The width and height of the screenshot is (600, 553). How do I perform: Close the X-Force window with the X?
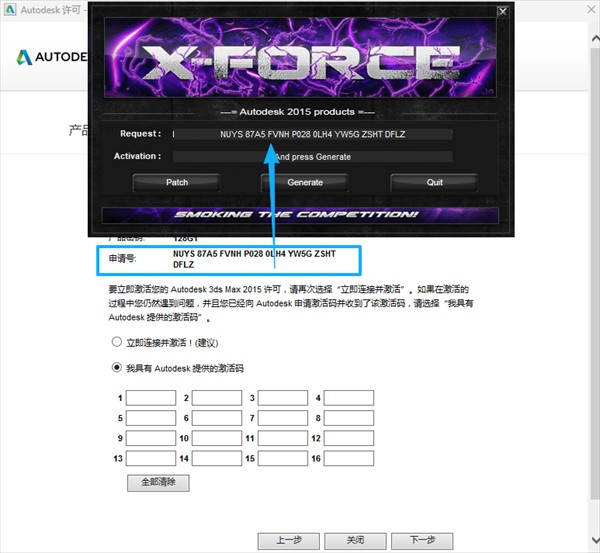pyautogui.click(x=502, y=12)
